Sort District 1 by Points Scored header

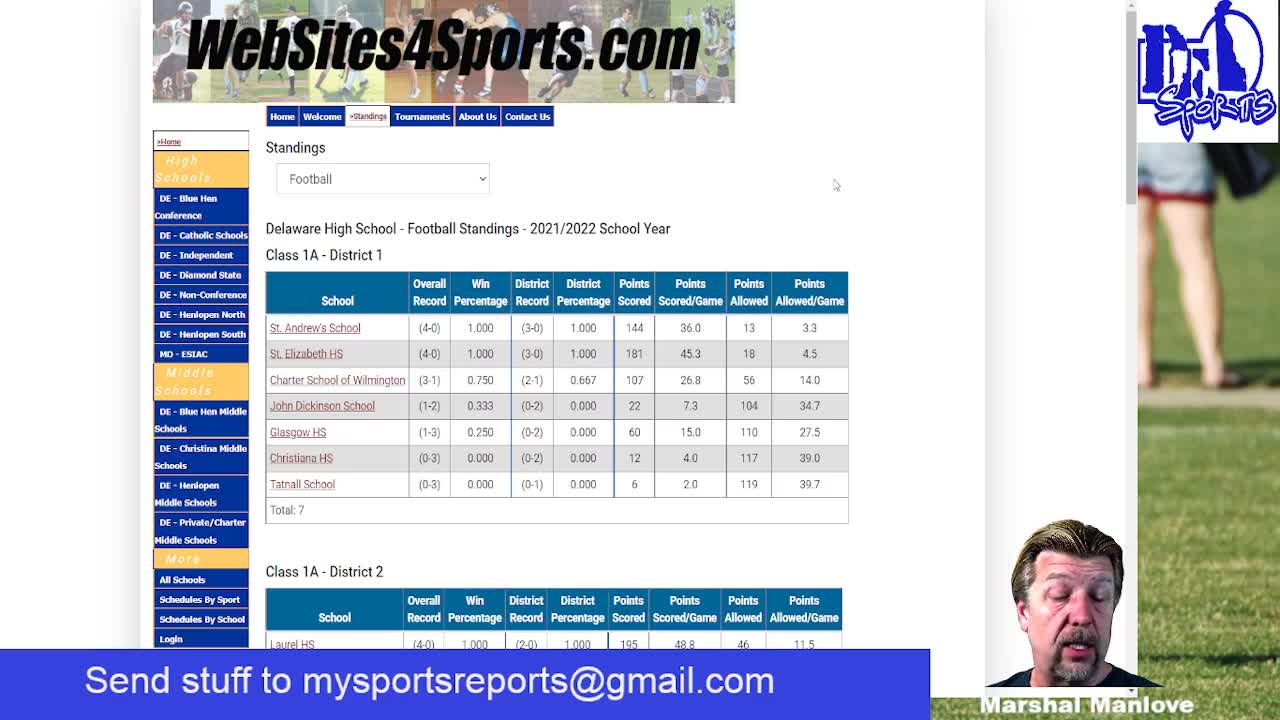tap(634, 293)
